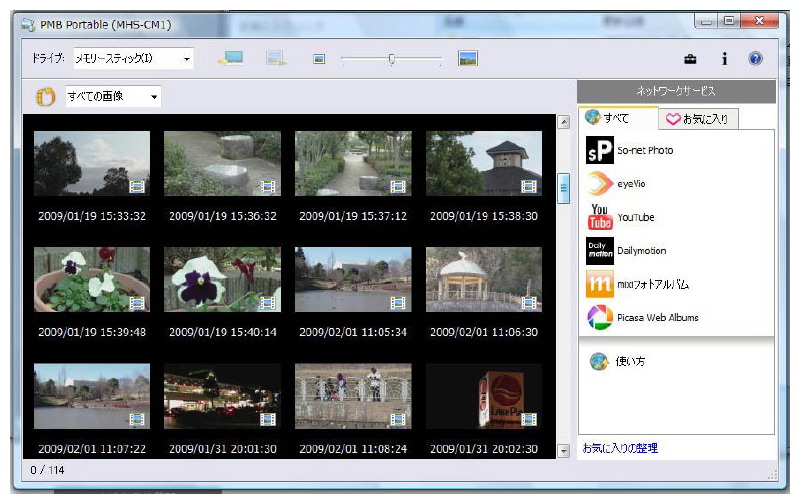
Task: Open the toolbox settings icon
Action: pos(690,59)
